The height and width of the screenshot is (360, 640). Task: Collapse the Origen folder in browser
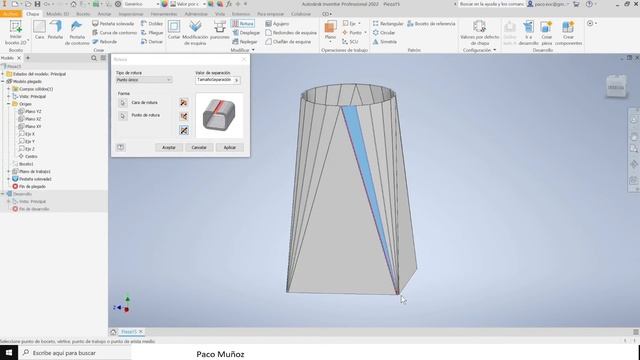tap(9, 104)
